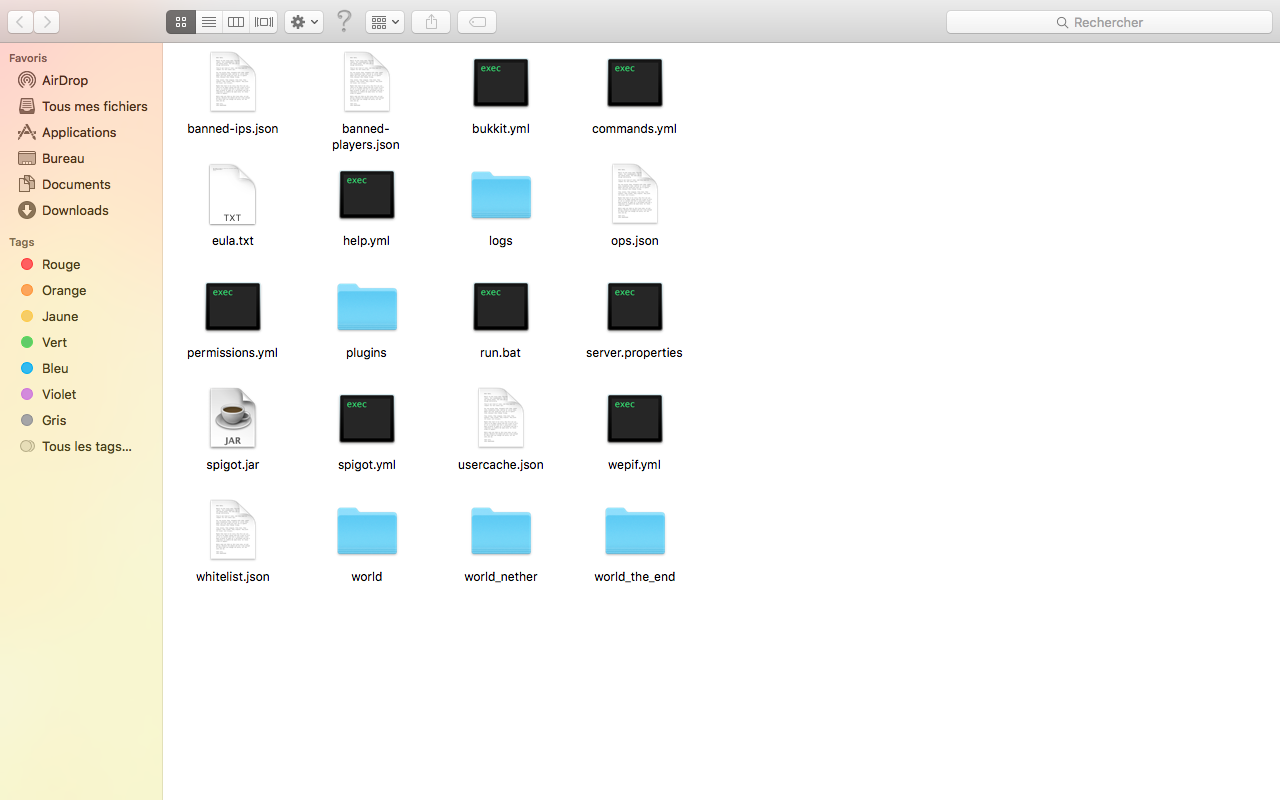Switch to column view mode
The height and width of the screenshot is (800, 1280).
(x=236, y=22)
